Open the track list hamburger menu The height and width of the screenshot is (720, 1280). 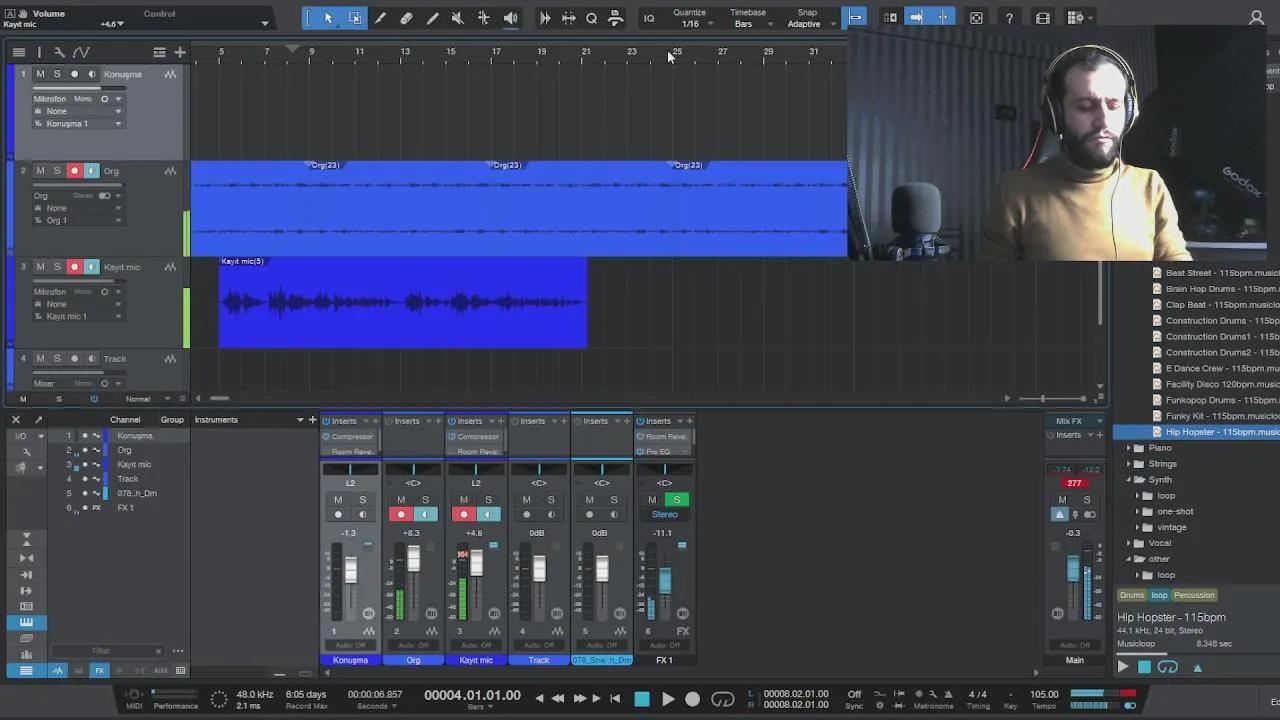pyautogui.click(x=19, y=51)
